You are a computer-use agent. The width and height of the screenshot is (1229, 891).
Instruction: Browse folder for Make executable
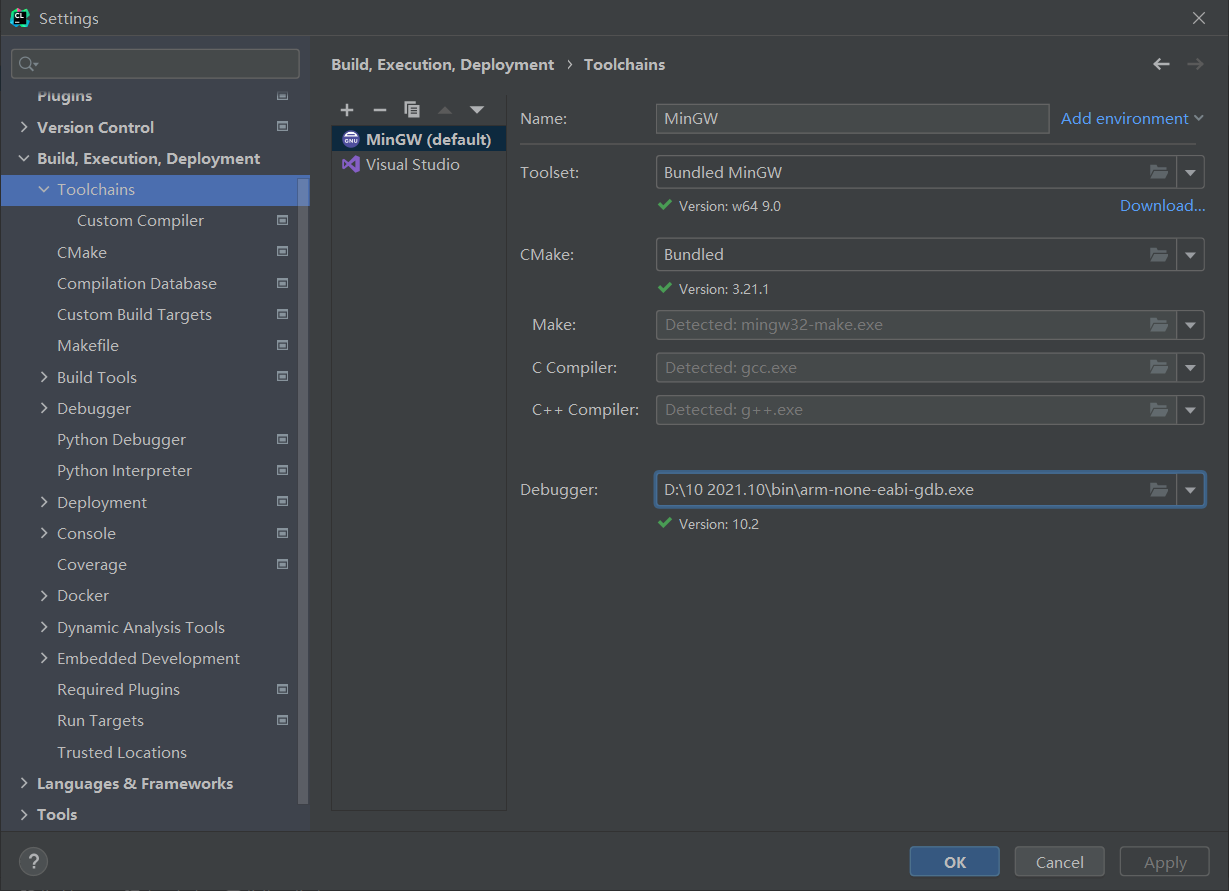1159,325
